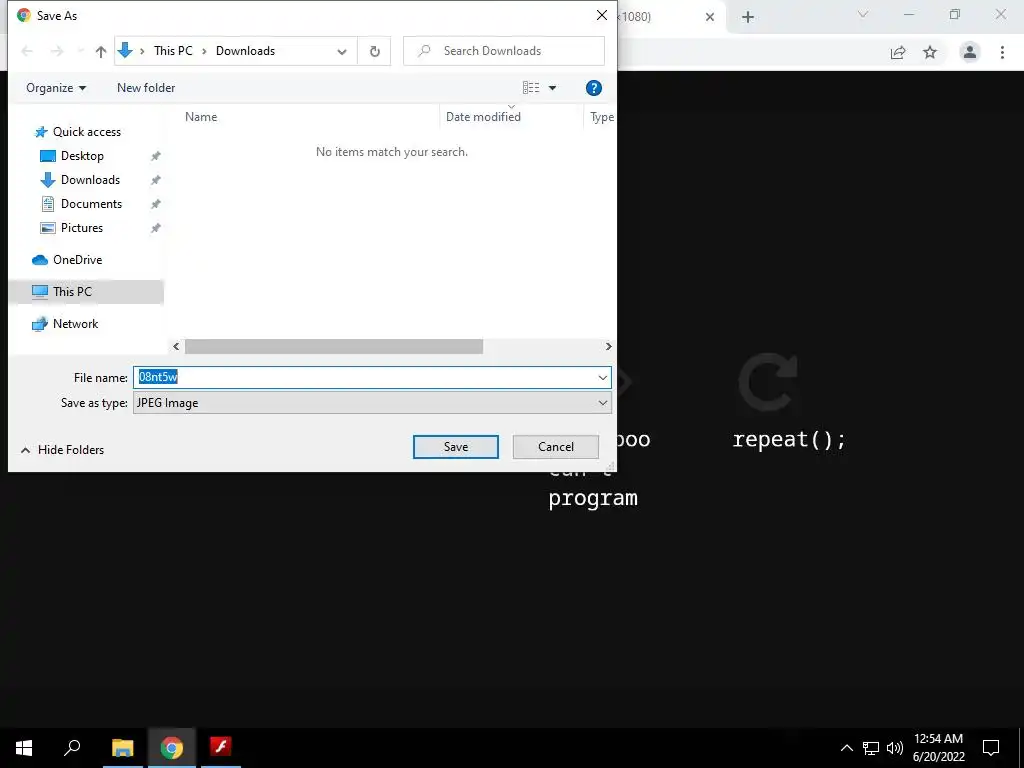Refresh the Downloads folder listing
The height and width of the screenshot is (768, 1024).
[x=374, y=51]
